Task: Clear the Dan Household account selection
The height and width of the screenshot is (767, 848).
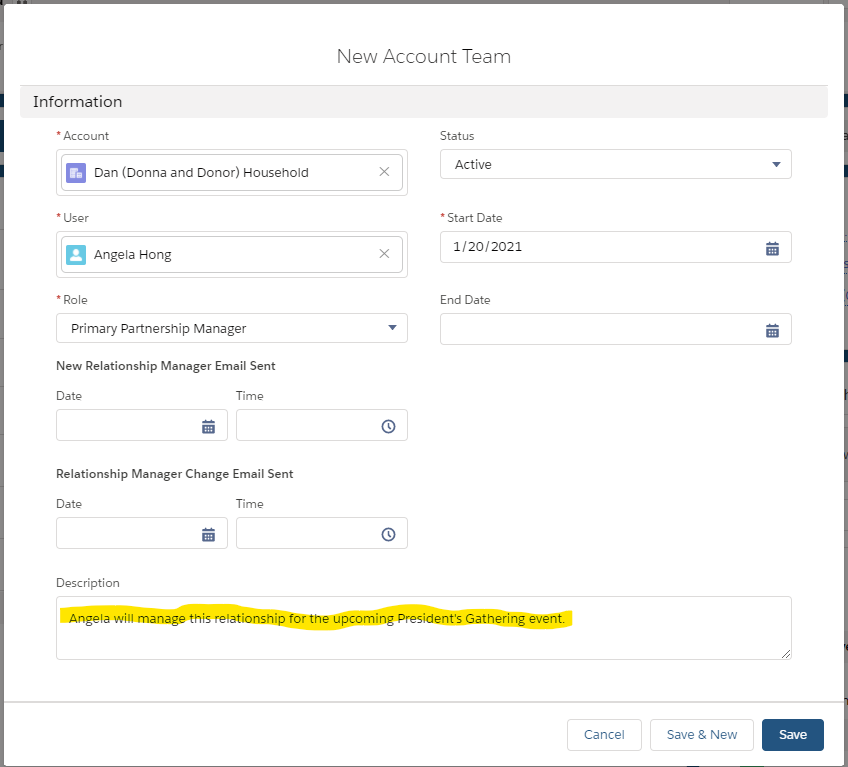Action: click(x=384, y=172)
